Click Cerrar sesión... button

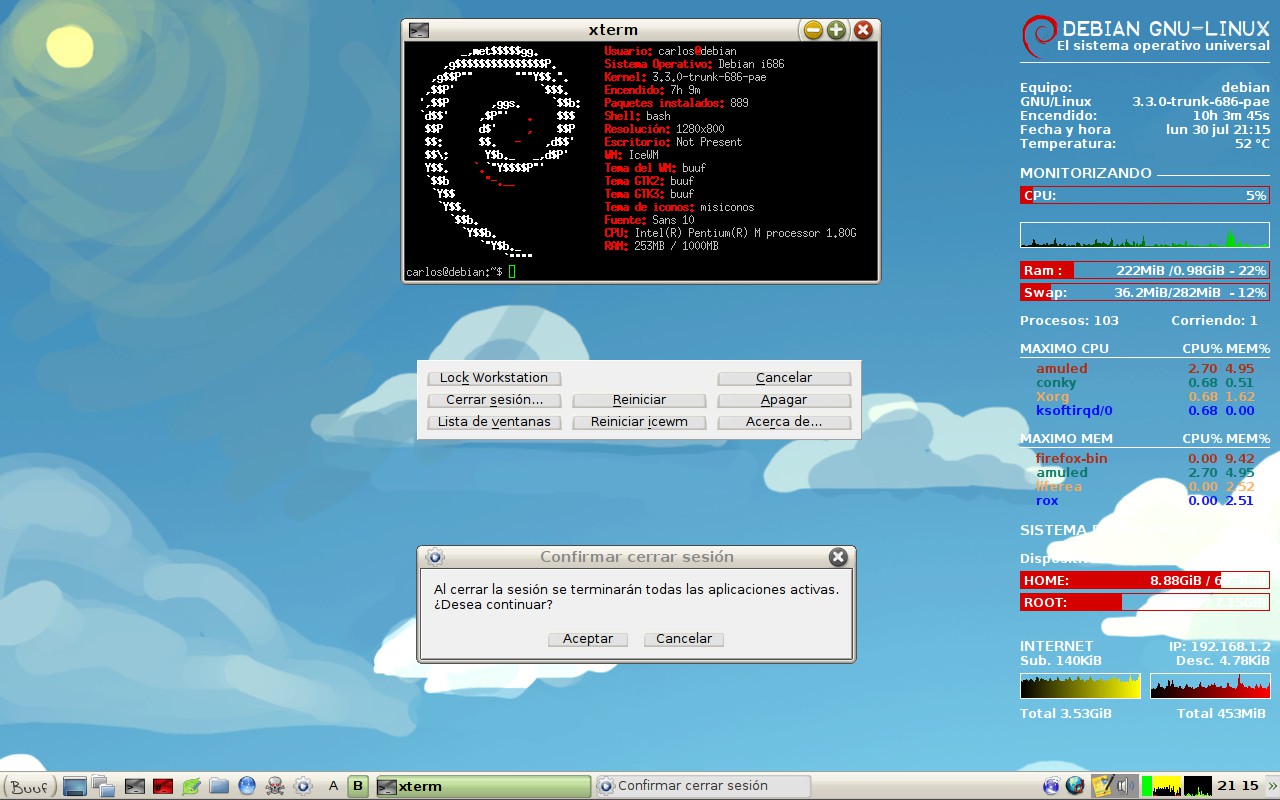tap(494, 400)
